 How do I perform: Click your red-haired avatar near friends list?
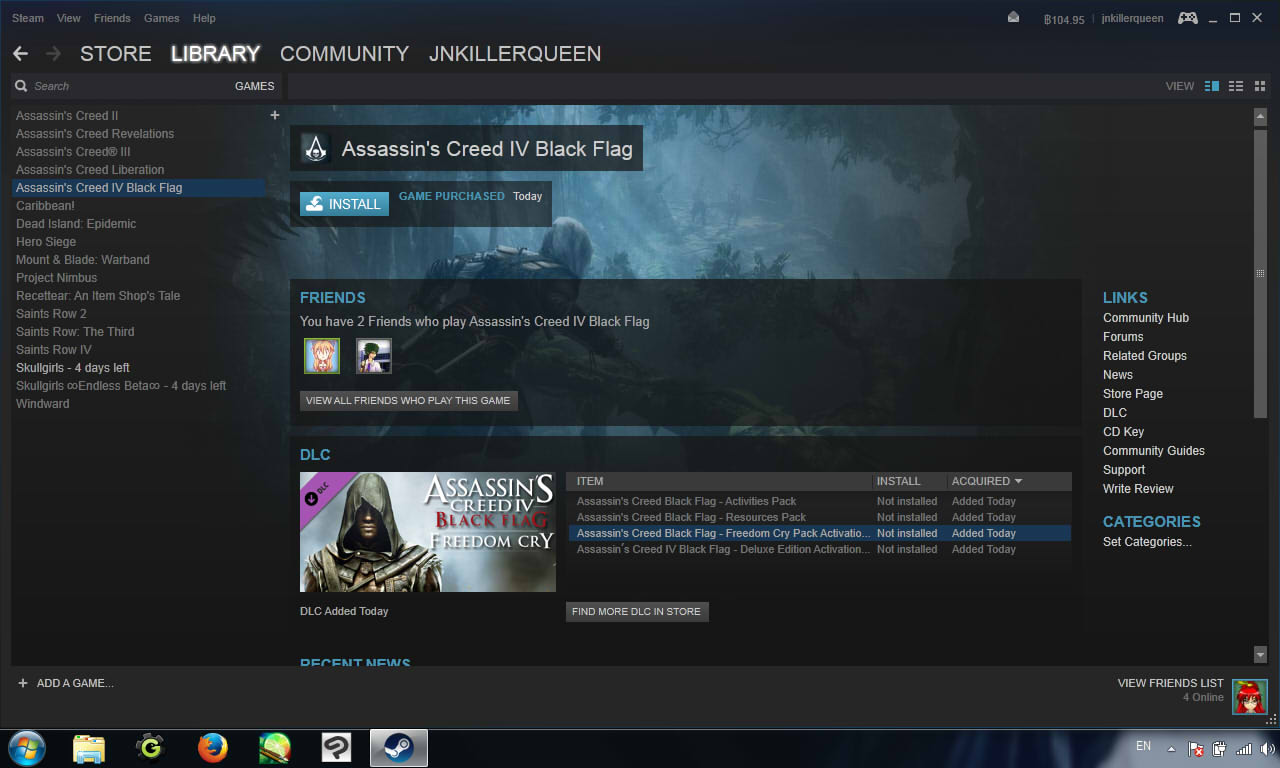1250,697
